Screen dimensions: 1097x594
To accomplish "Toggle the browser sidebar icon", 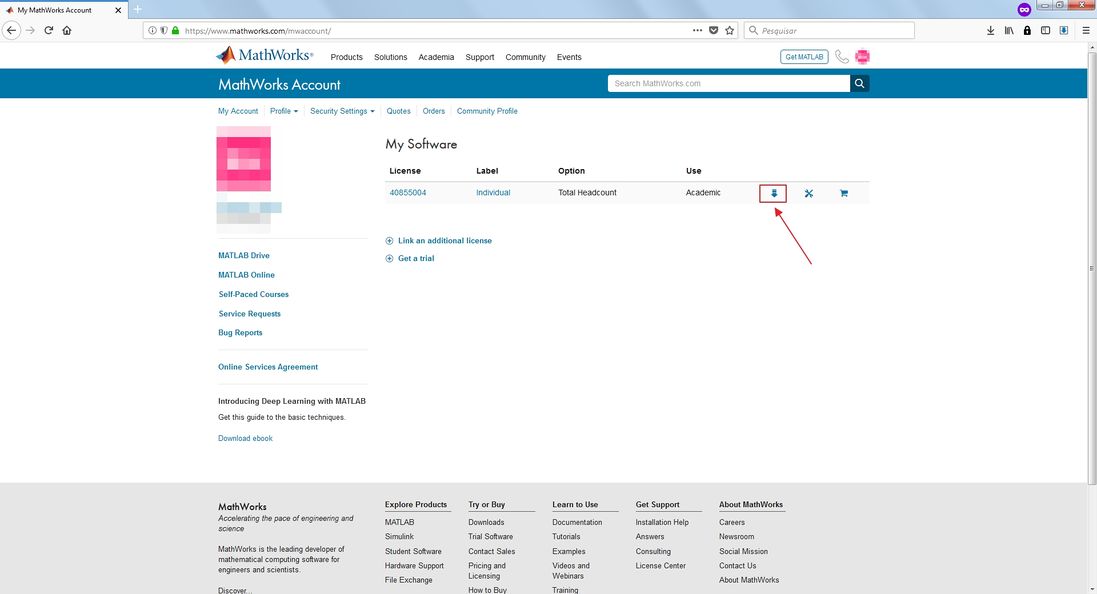I will 1045,30.
